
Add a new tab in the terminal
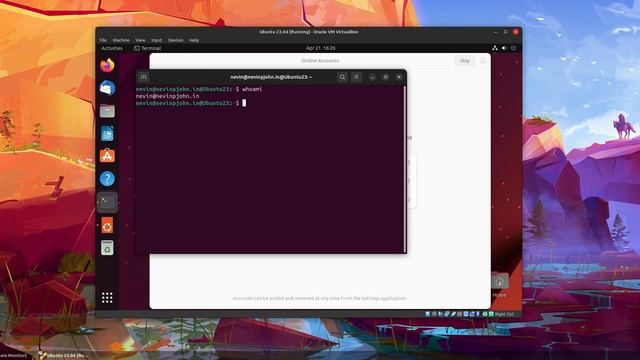[x=143, y=77]
